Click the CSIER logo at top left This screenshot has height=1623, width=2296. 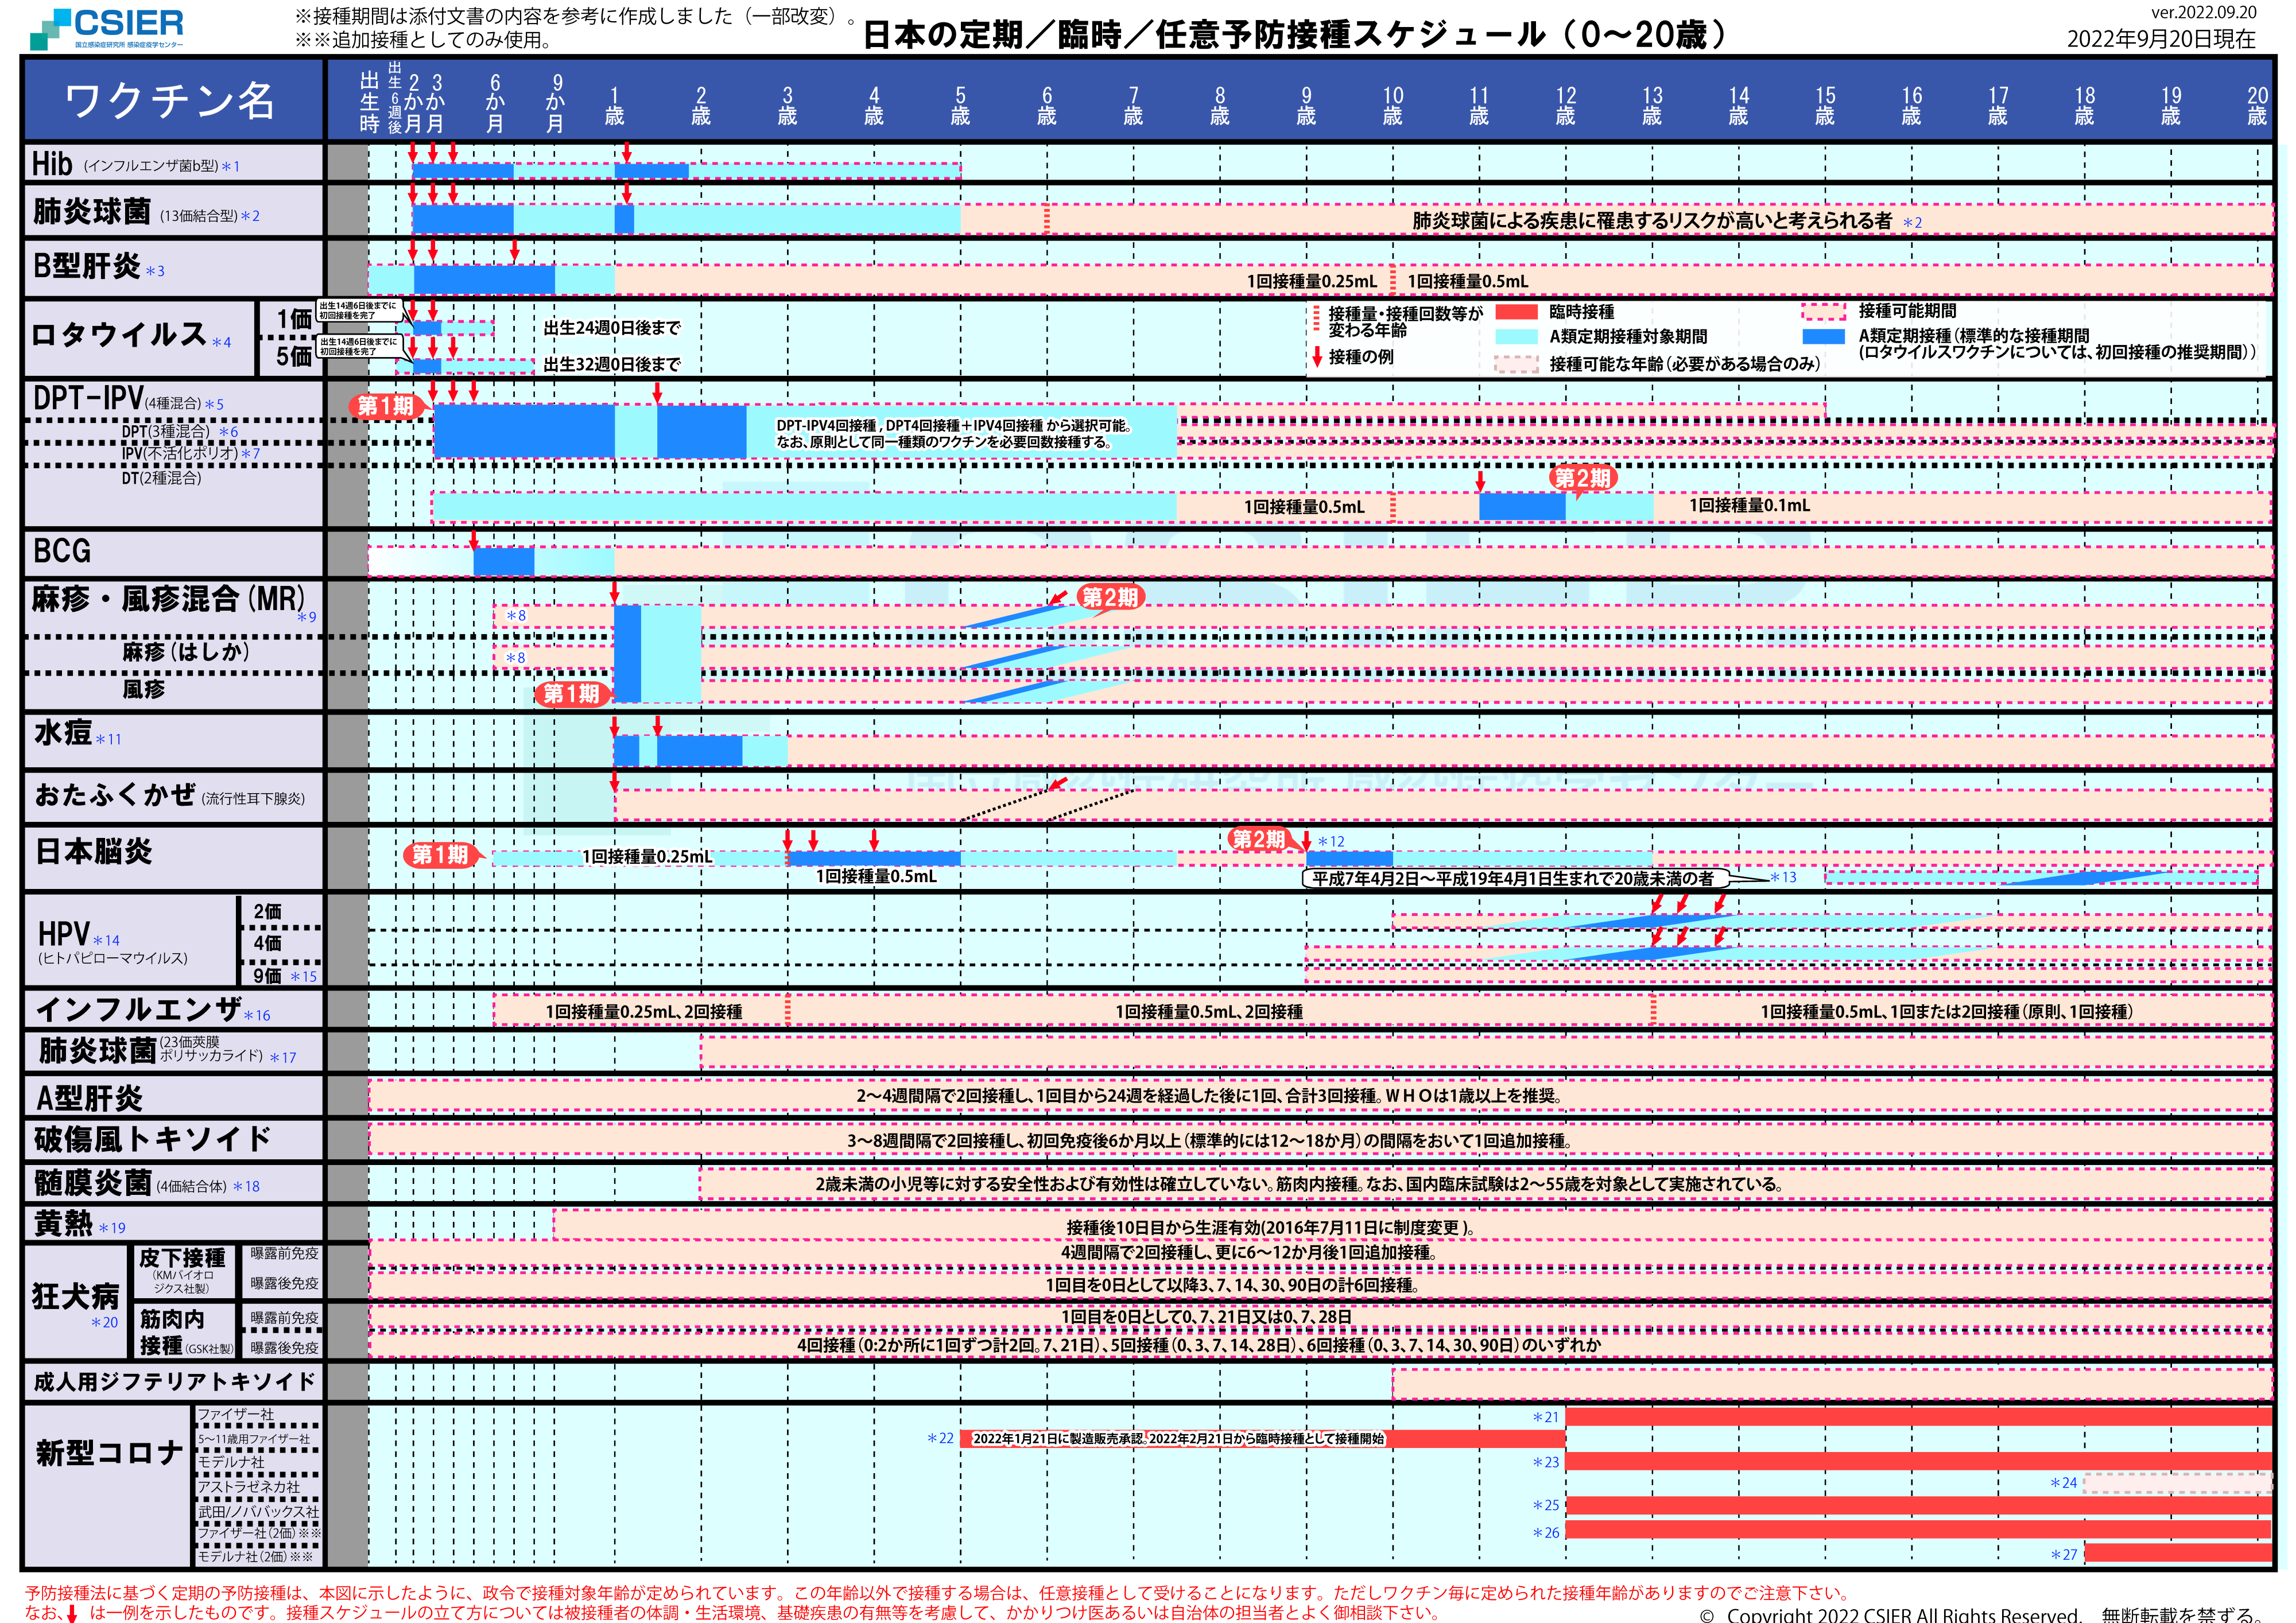tap(108, 27)
